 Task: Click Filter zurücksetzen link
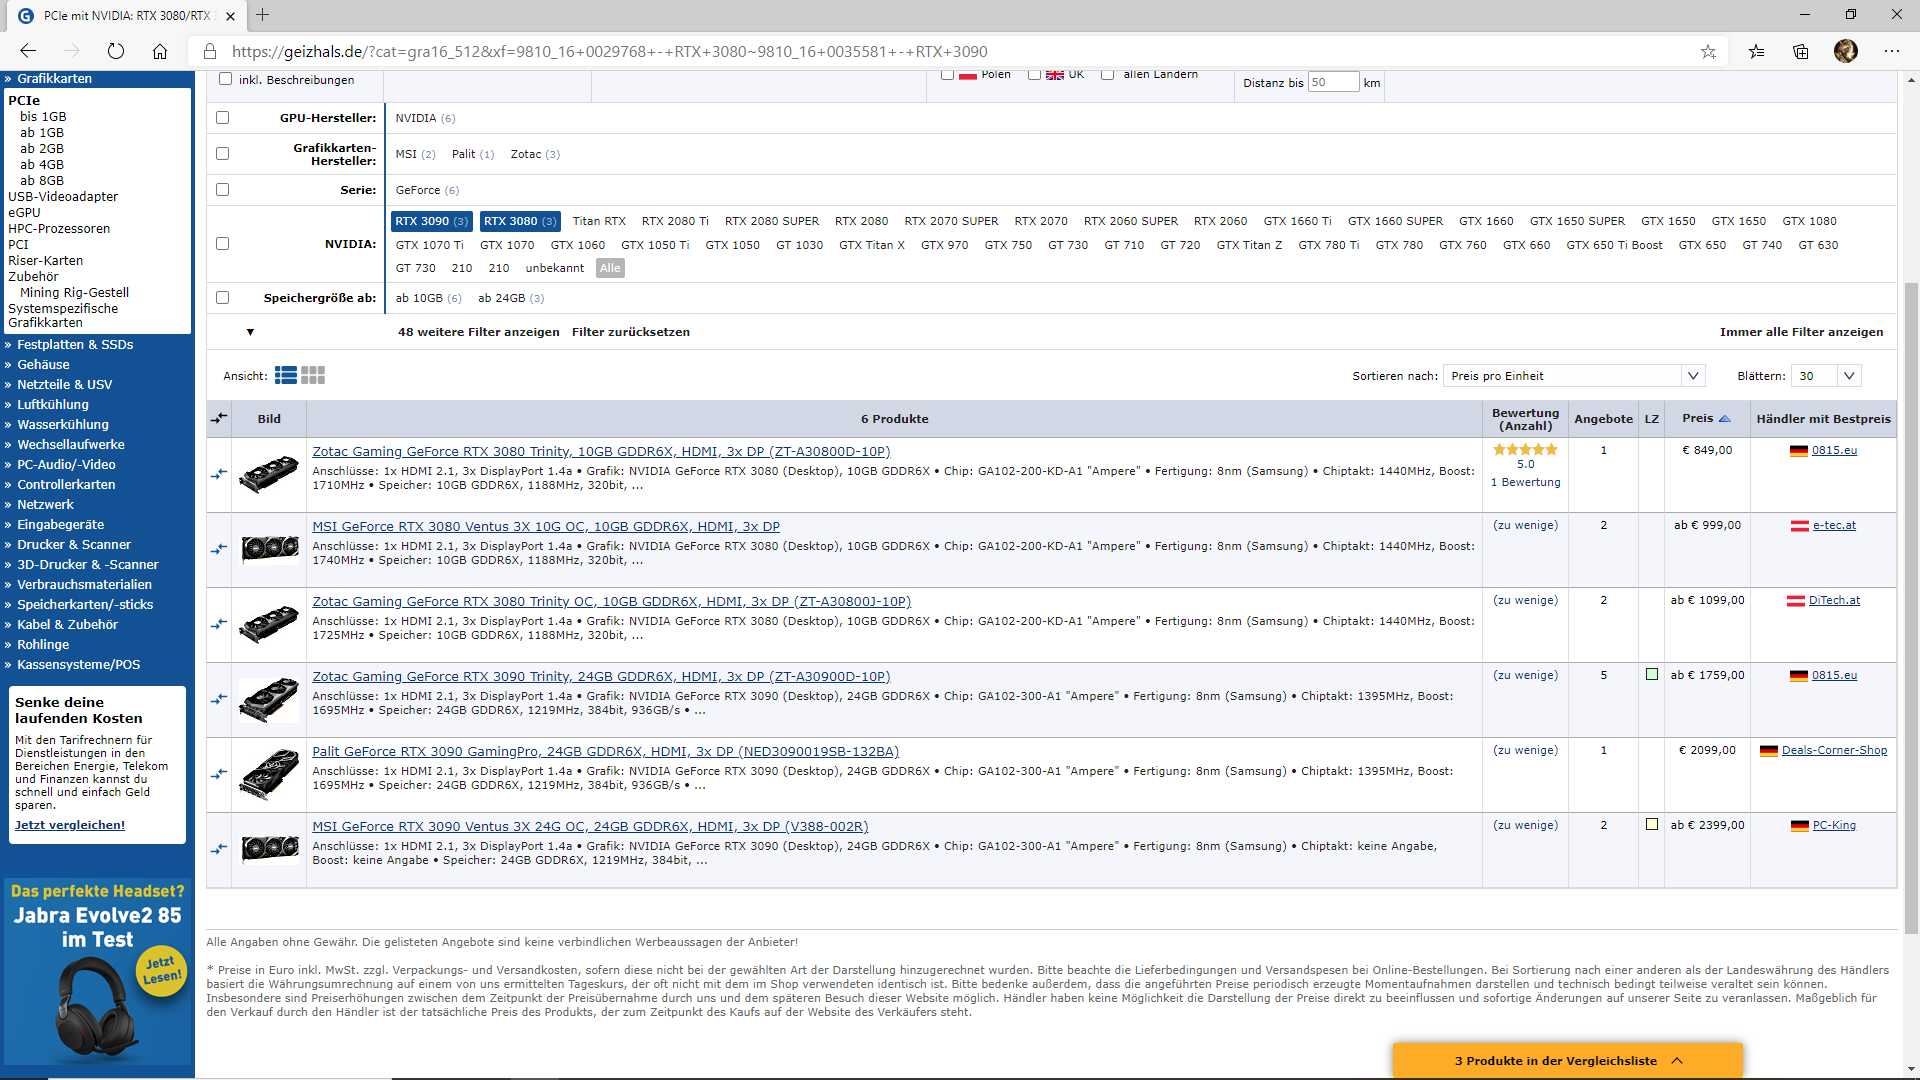630,332
